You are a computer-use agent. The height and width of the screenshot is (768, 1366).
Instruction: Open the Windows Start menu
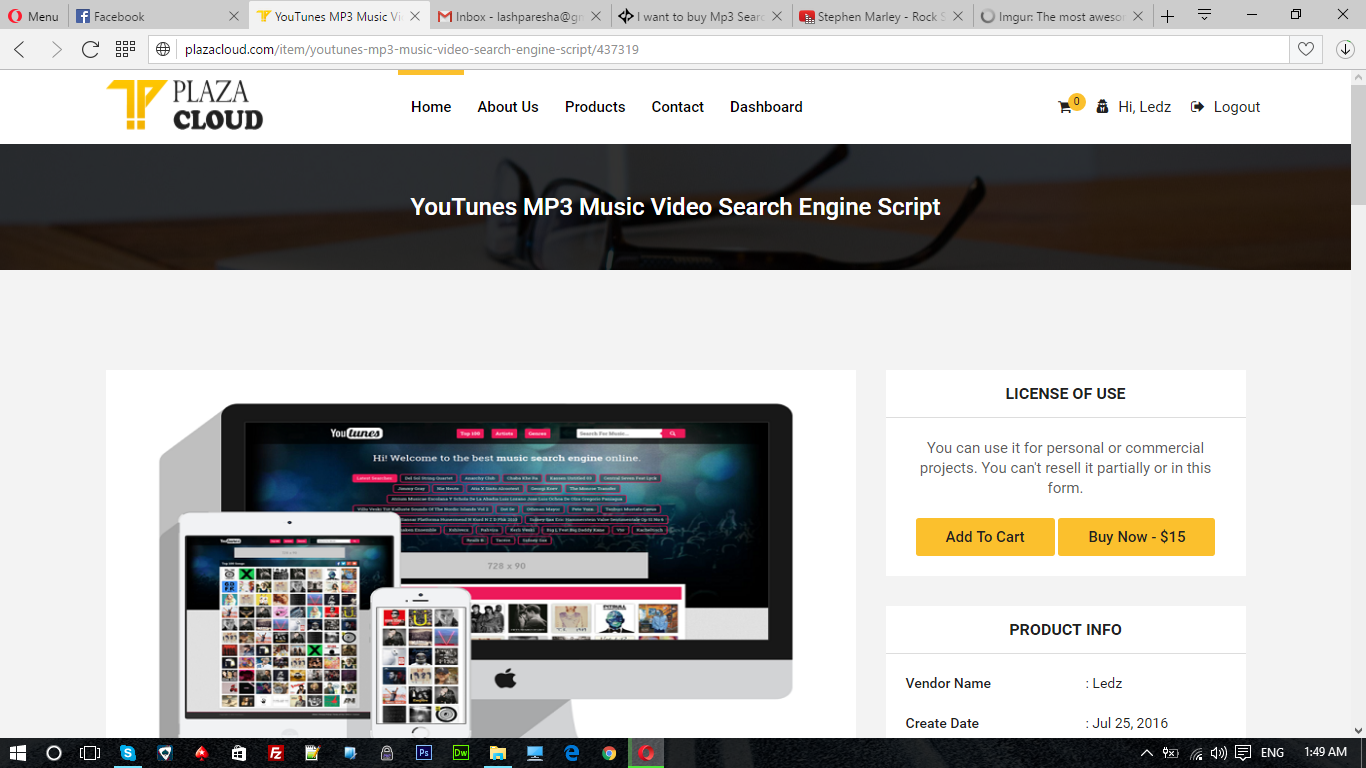[x=18, y=753]
